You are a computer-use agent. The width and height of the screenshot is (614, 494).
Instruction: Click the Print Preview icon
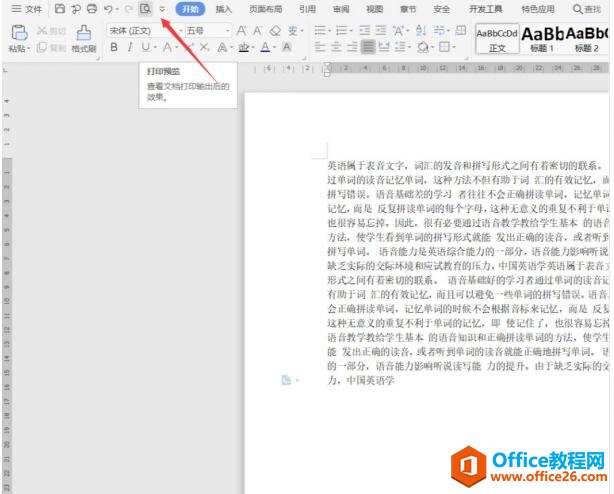tap(144, 9)
